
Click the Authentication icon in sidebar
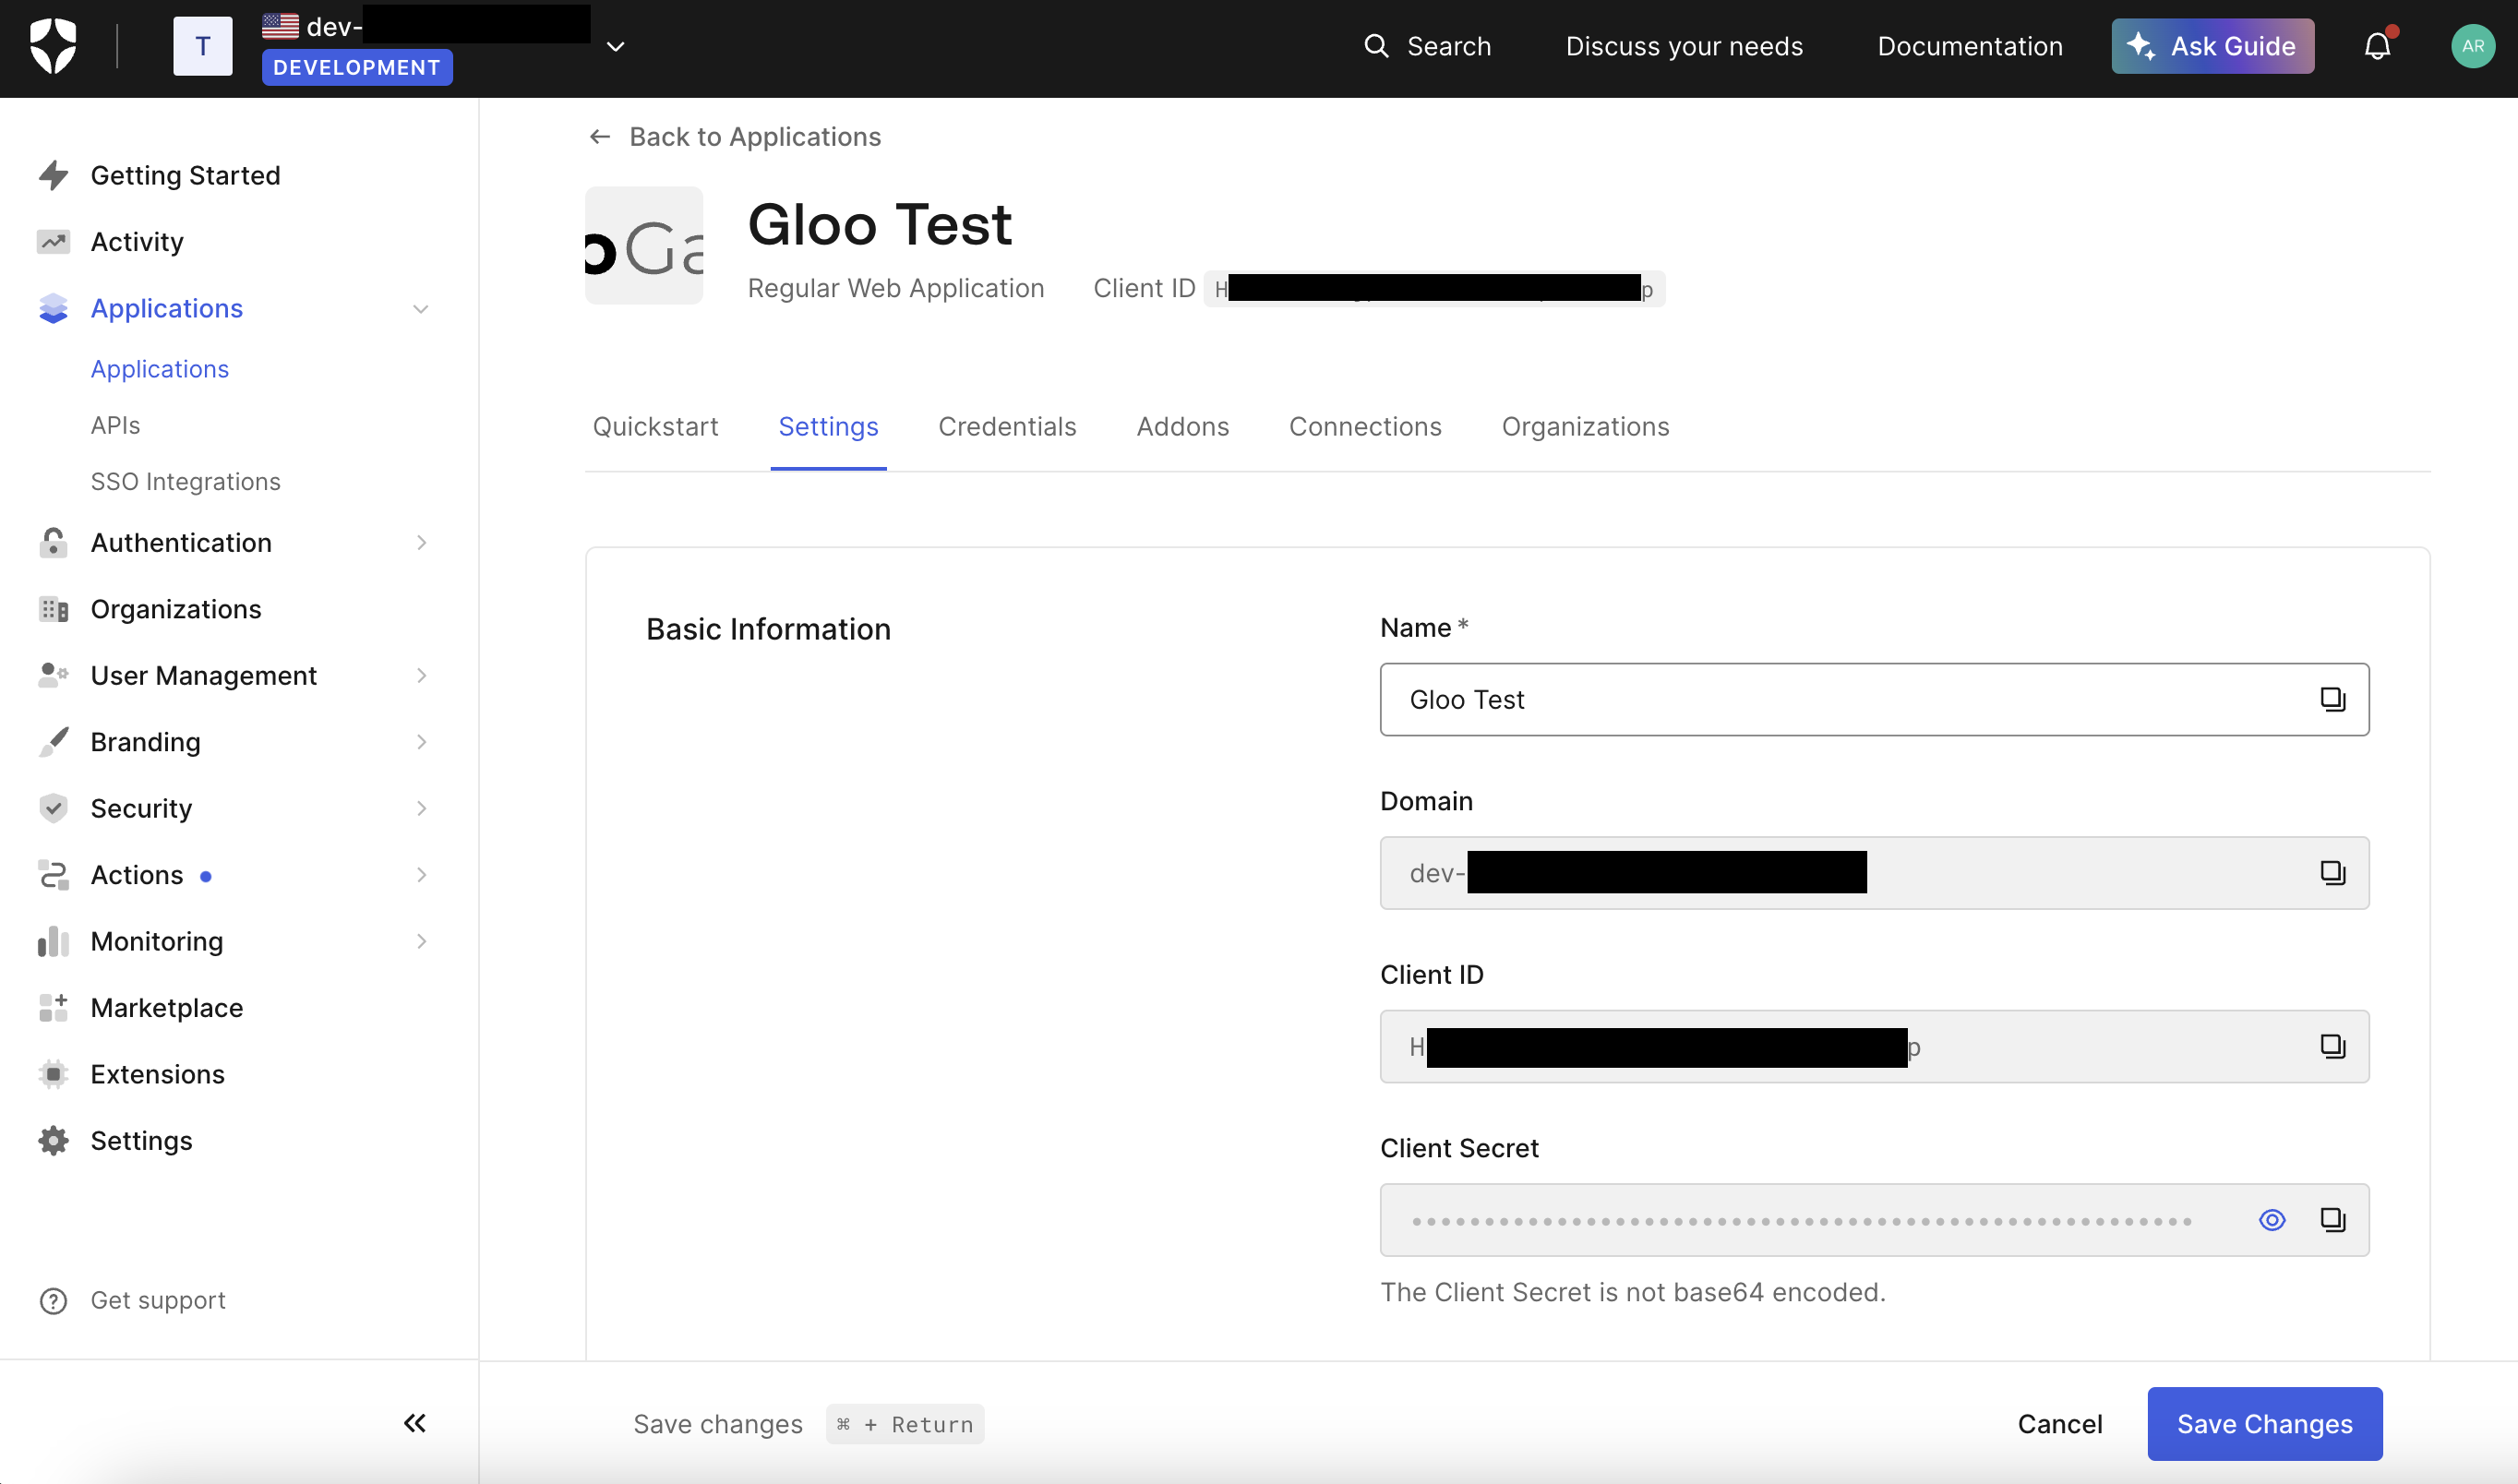[x=54, y=541]
